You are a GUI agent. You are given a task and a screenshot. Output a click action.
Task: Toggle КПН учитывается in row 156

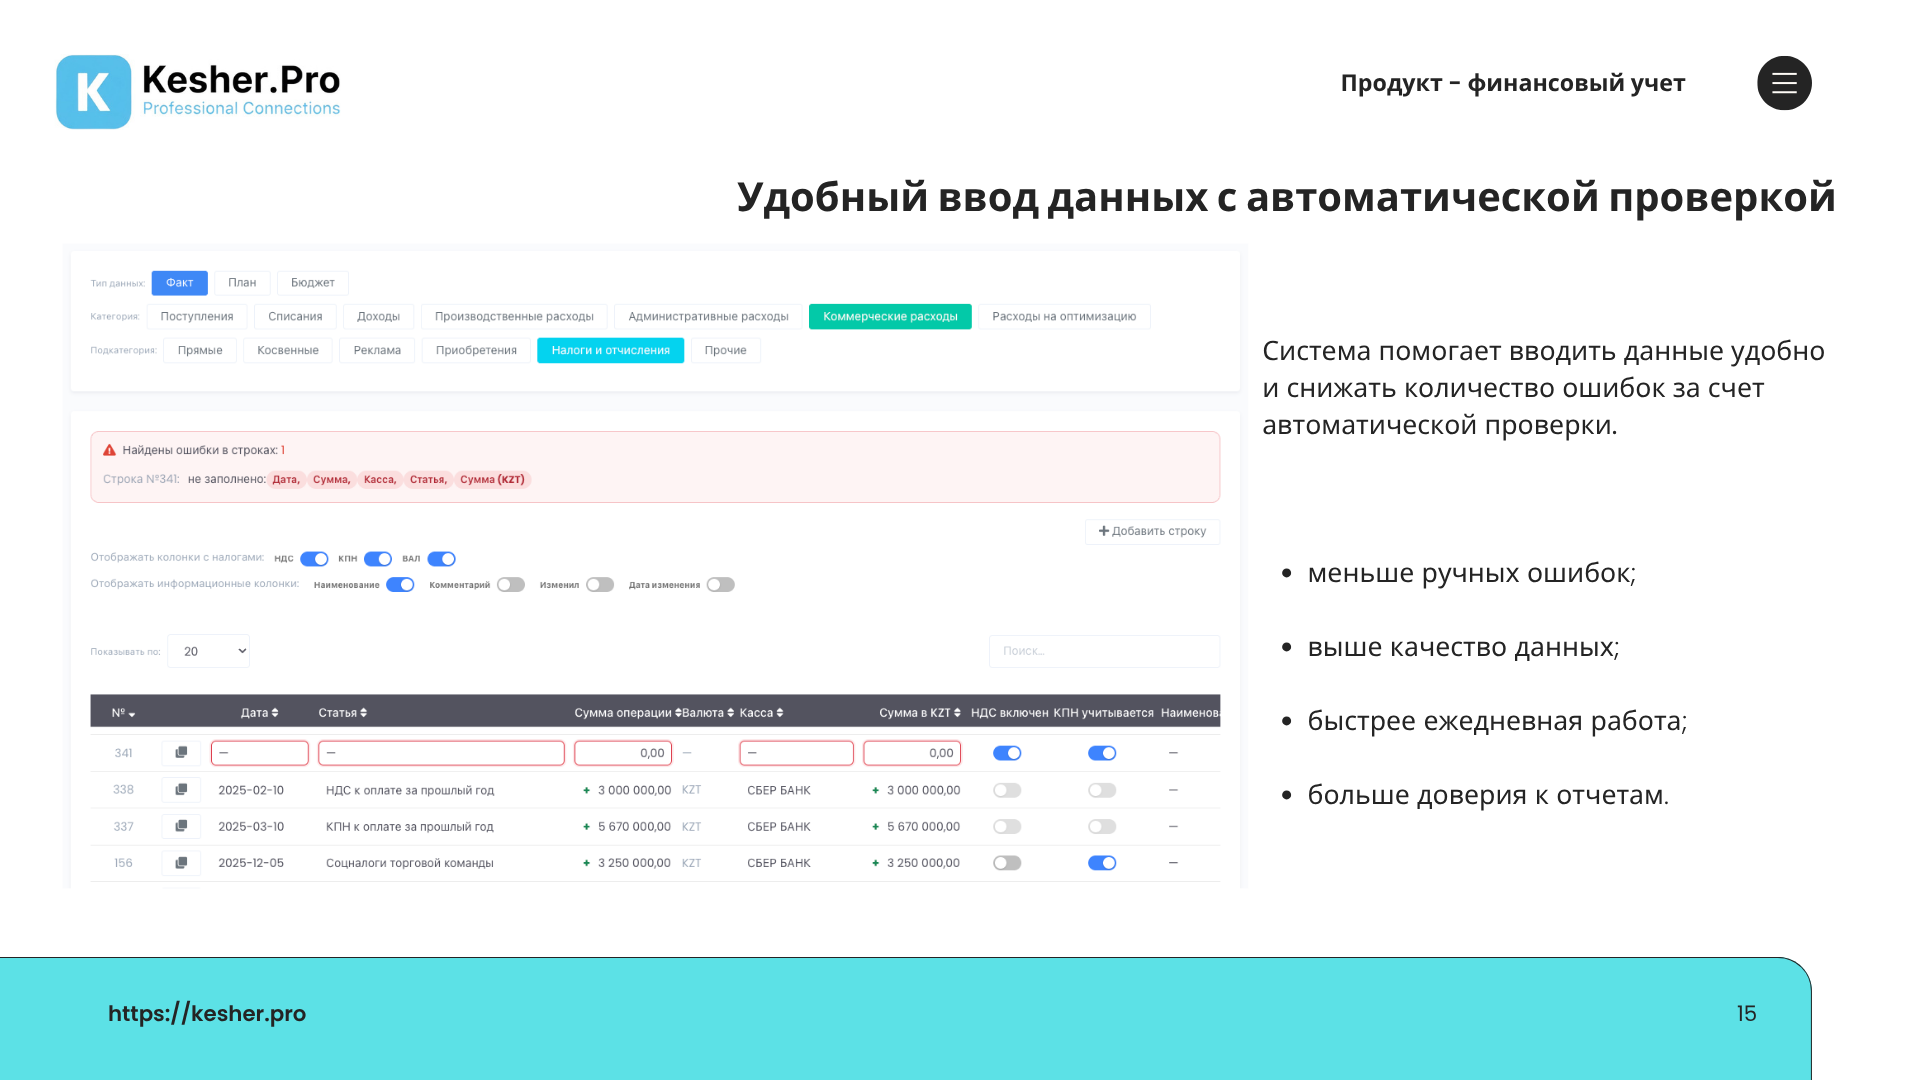pos(1102,863)
